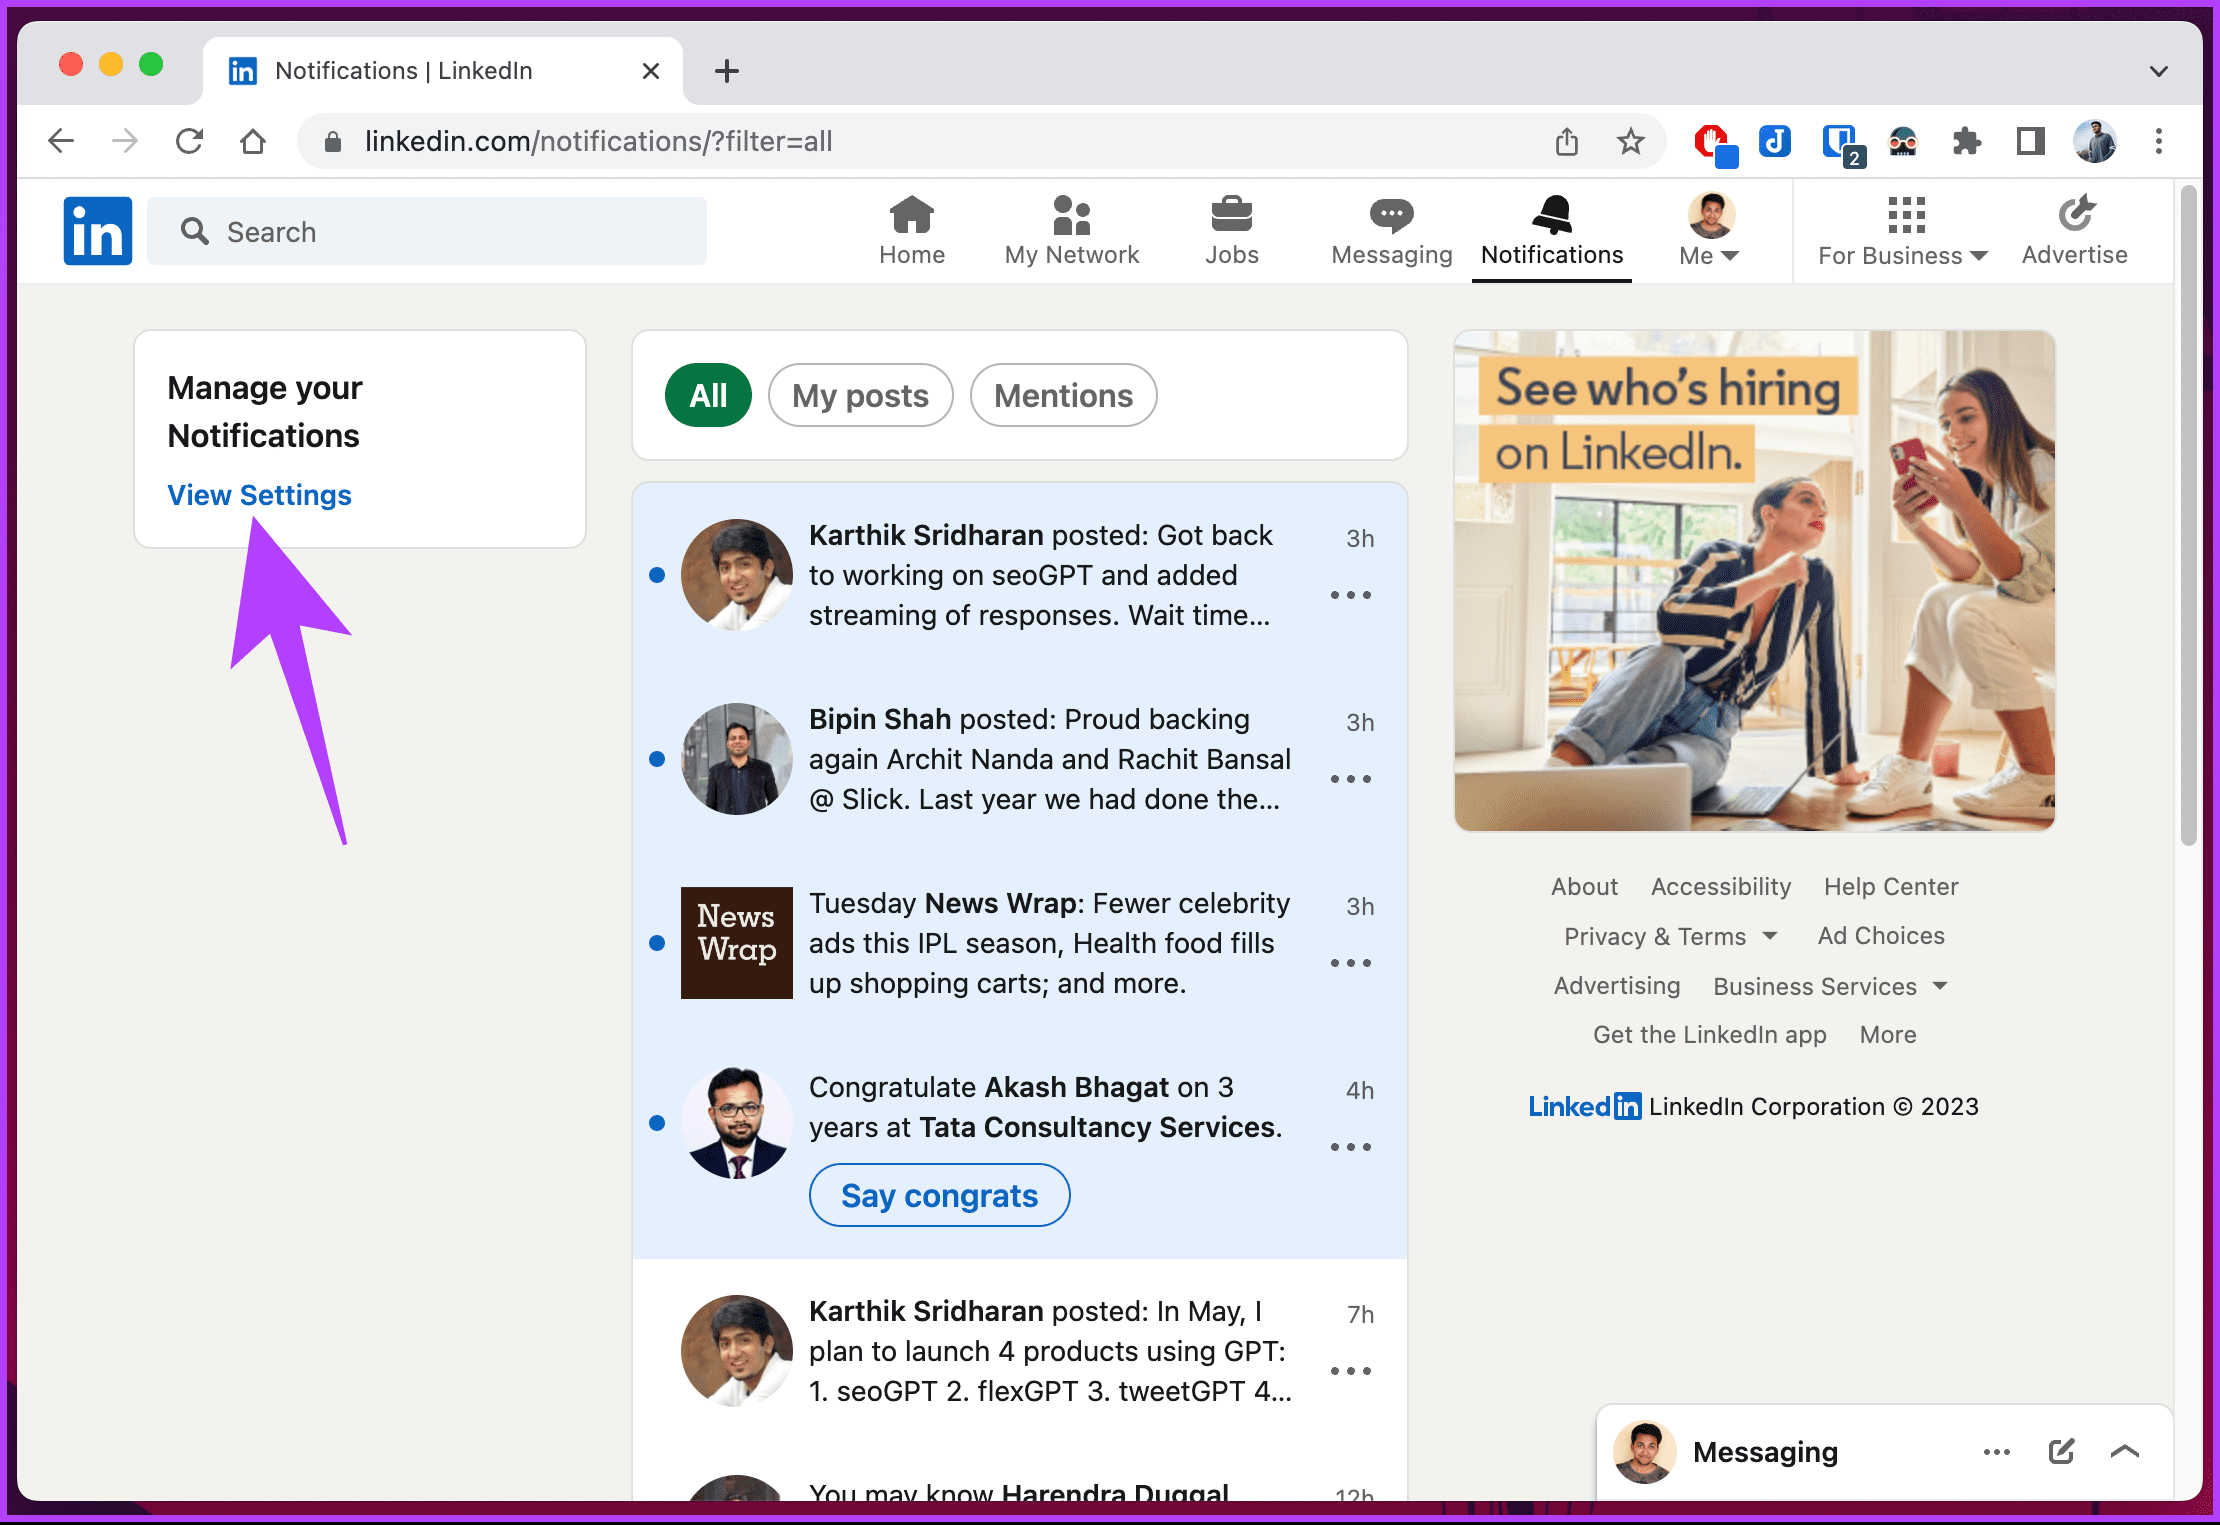Click the LinkedIn search field
The width and height of the screenshot is (2220, 1525).
point(427,231)
